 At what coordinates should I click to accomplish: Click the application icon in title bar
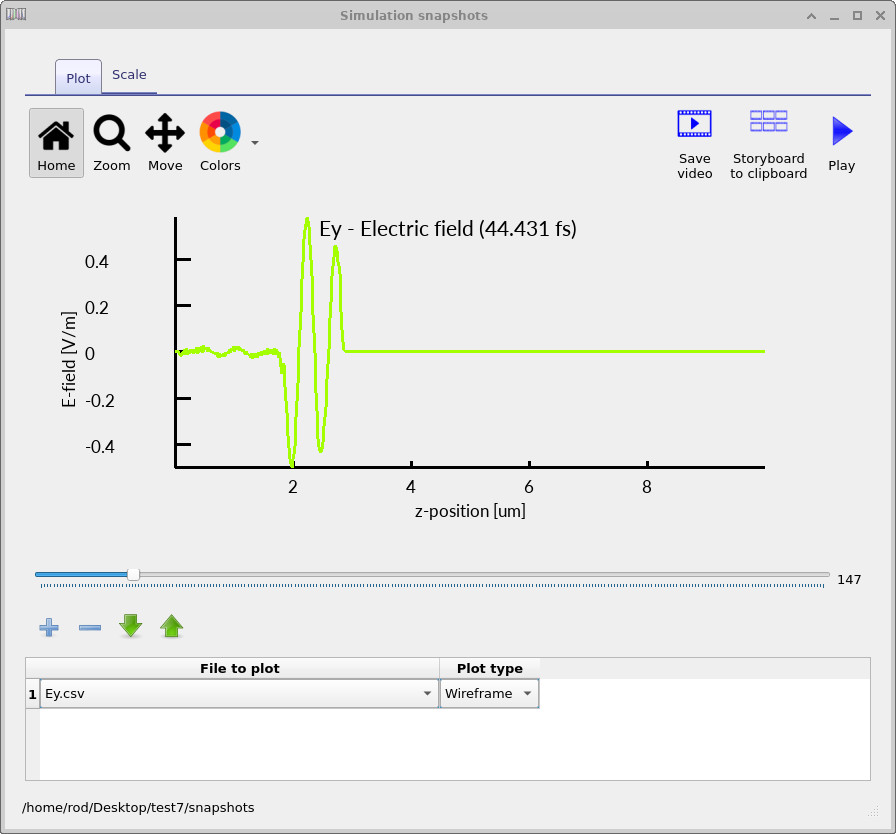16,14
